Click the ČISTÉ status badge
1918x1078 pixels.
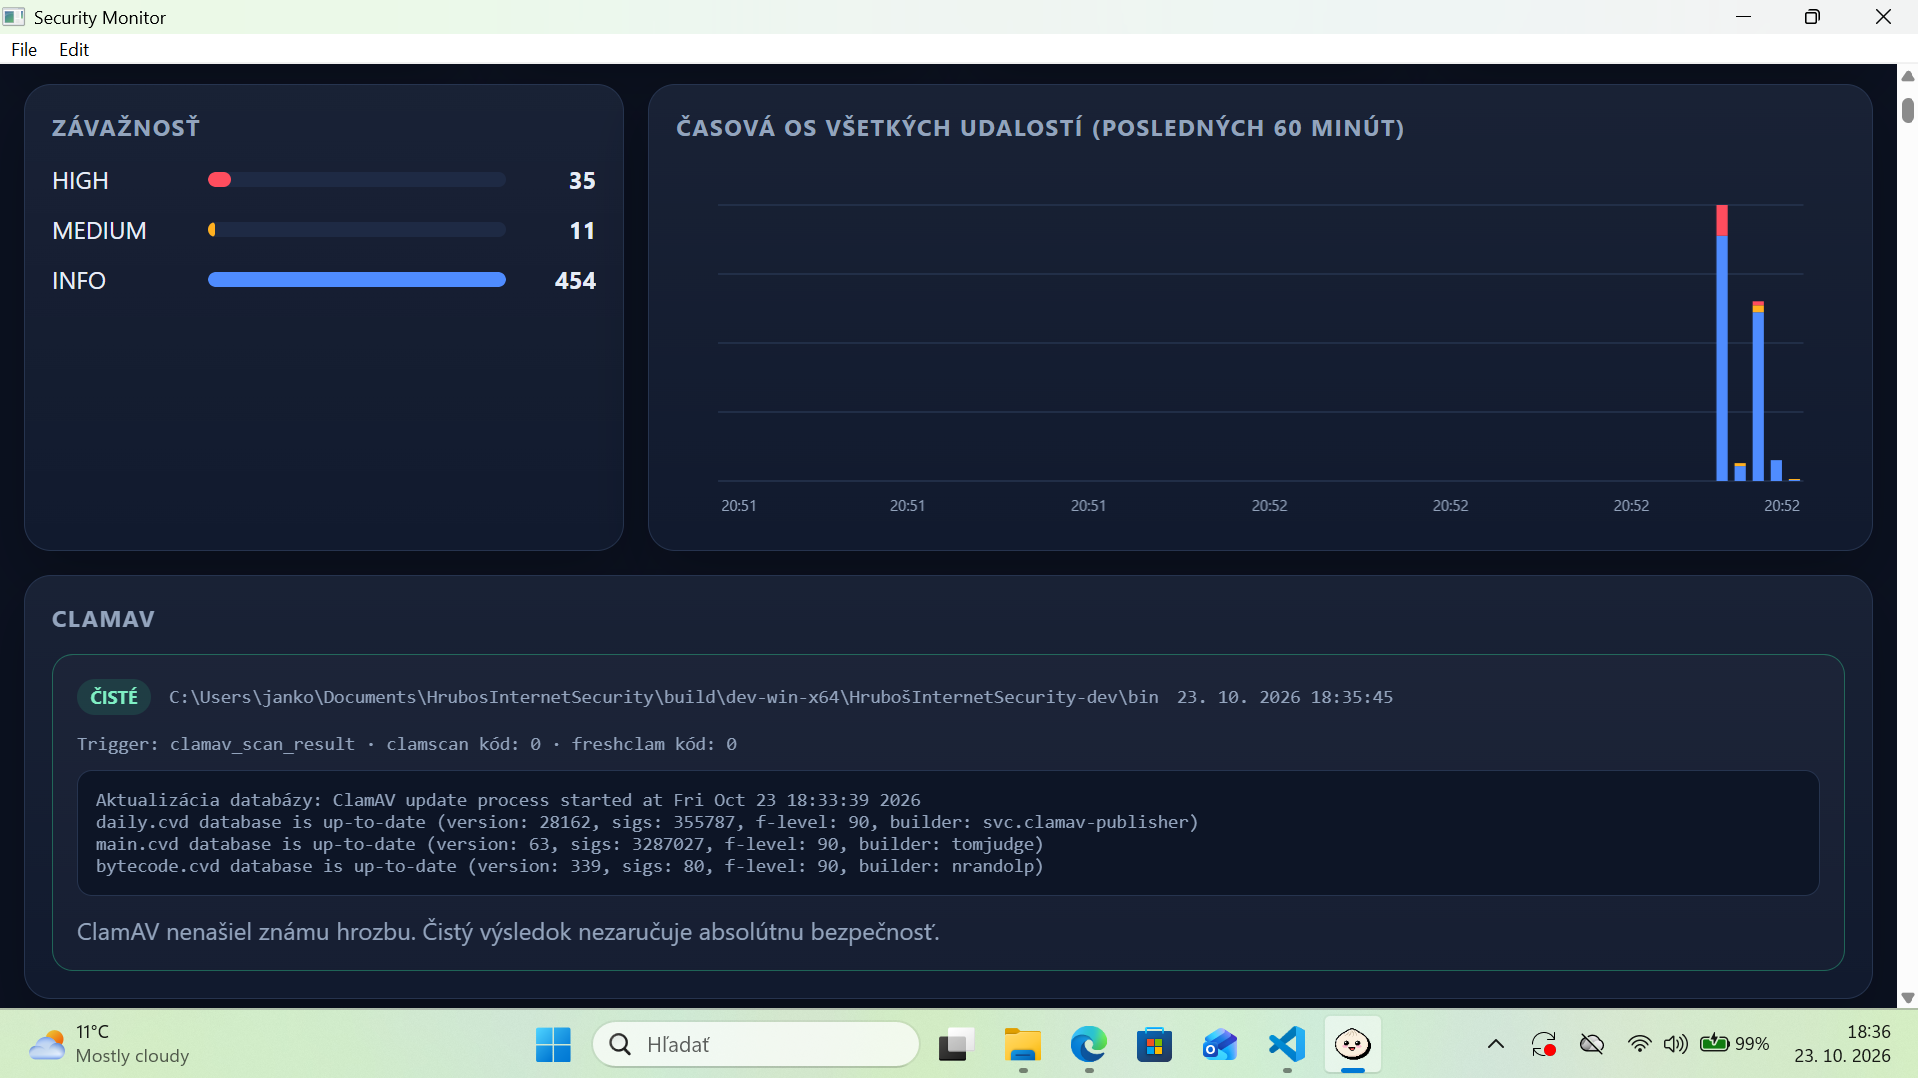(114, 697)
